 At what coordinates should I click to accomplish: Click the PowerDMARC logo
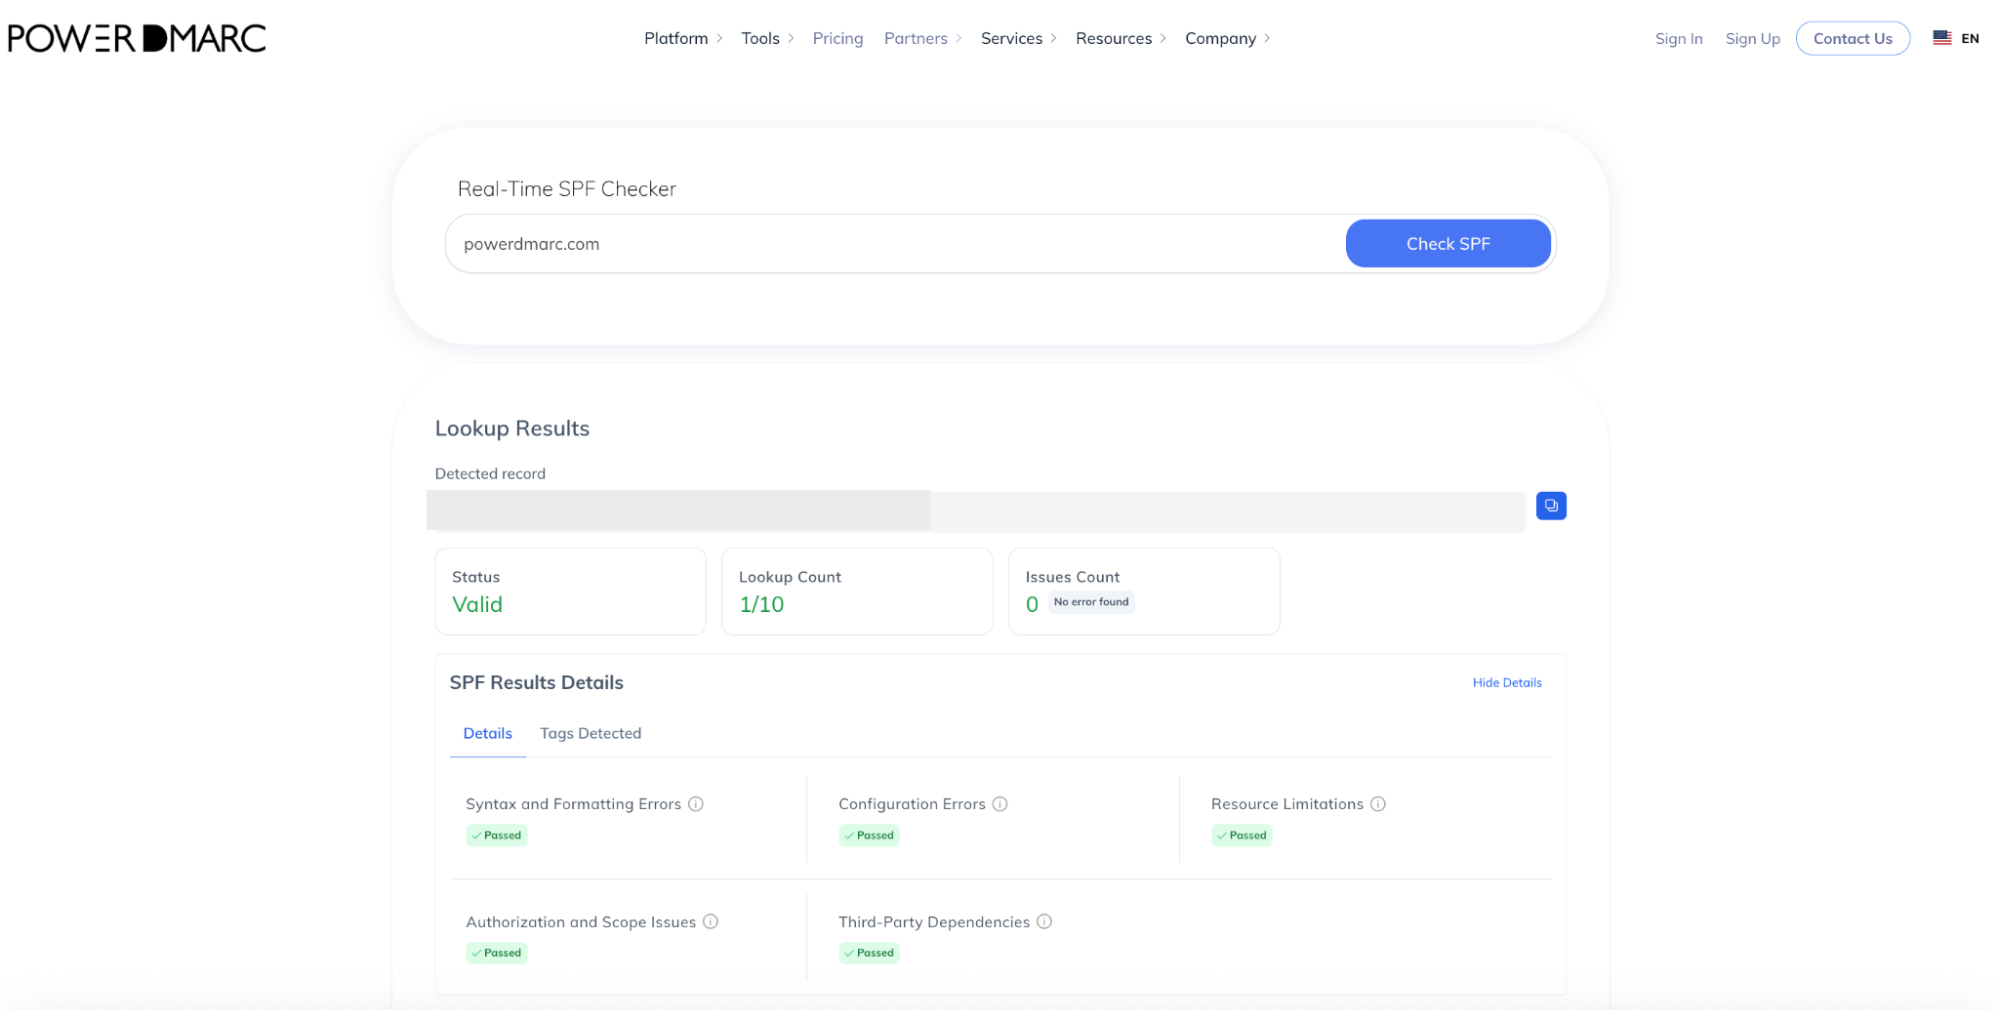[x=137, y=38]
